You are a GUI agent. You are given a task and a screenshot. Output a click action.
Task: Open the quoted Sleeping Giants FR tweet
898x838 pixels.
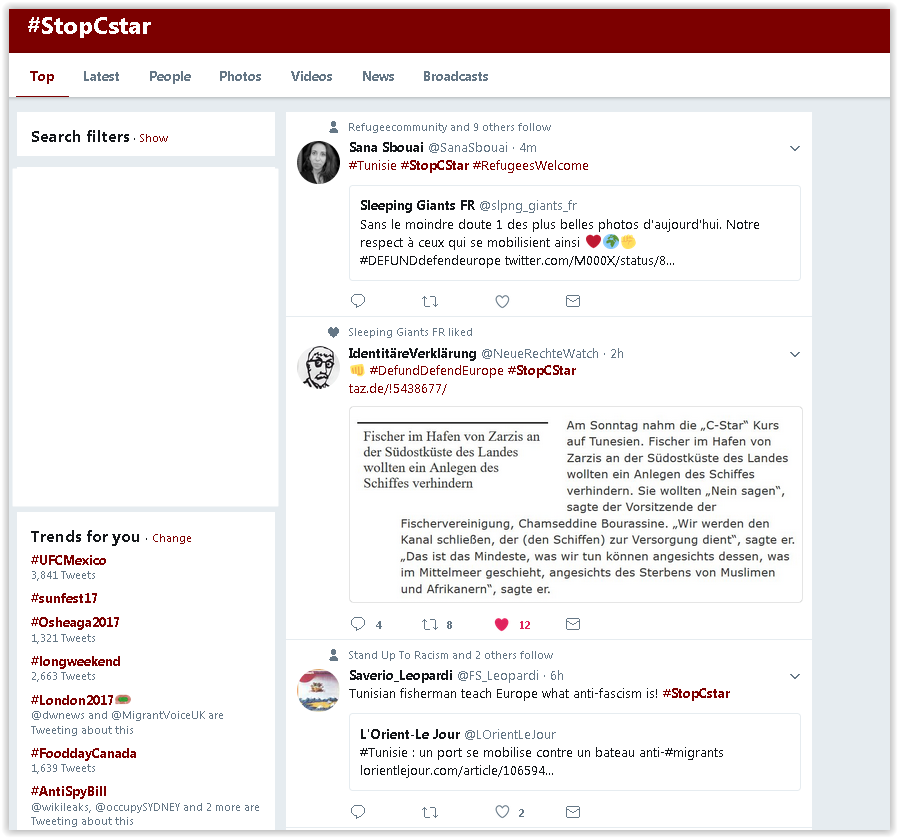(575, 233)
